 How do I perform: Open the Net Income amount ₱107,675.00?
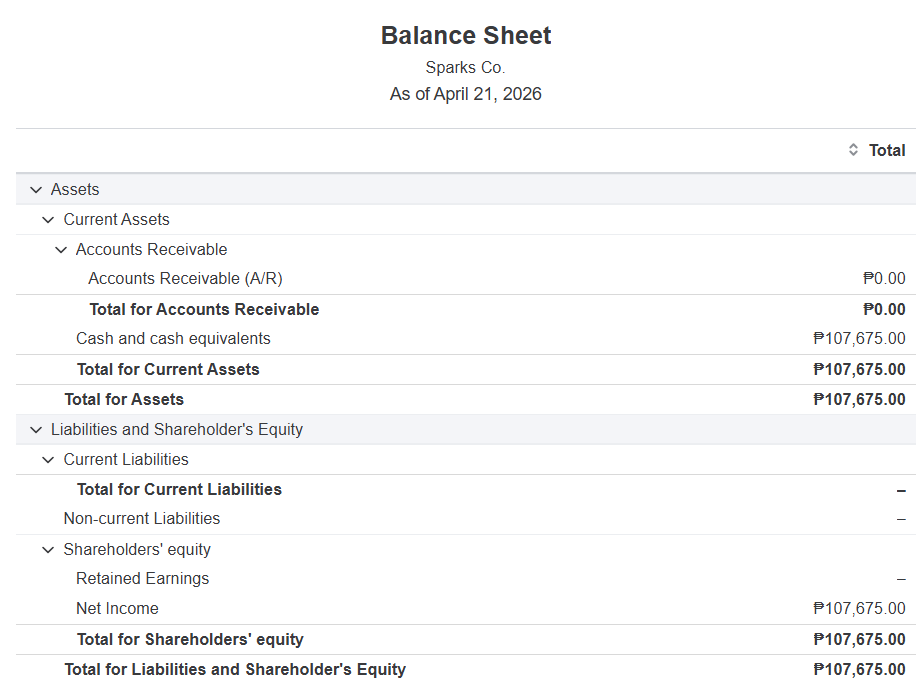(859, 609)
